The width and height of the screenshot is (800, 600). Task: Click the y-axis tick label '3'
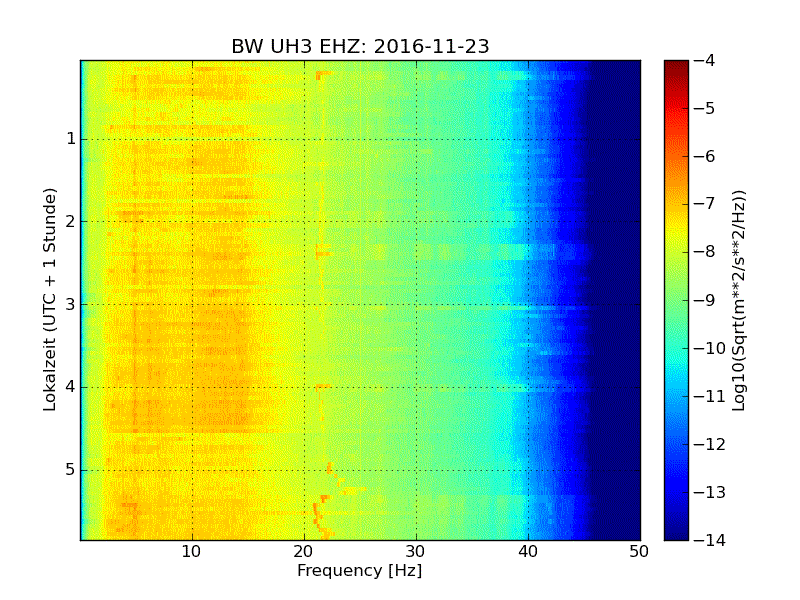click(x=71, y=305)
